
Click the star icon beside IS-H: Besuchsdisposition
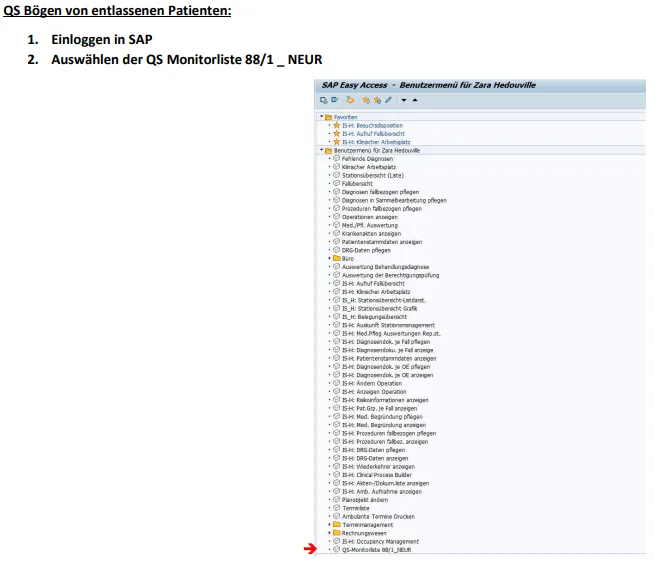coord(336,125)
